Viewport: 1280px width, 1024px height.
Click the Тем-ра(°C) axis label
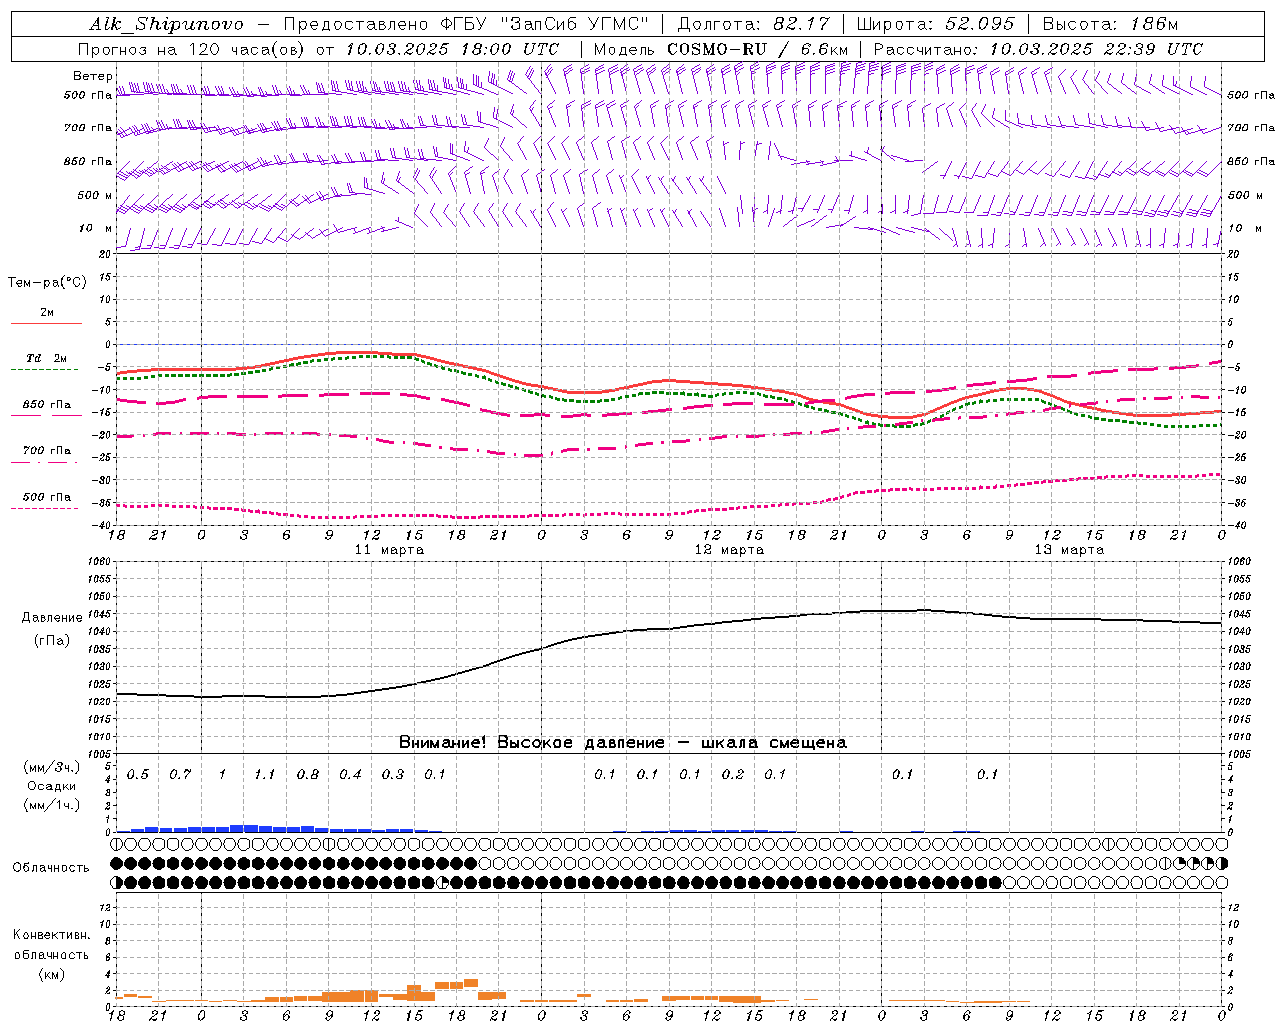click(x=47, y=282)
